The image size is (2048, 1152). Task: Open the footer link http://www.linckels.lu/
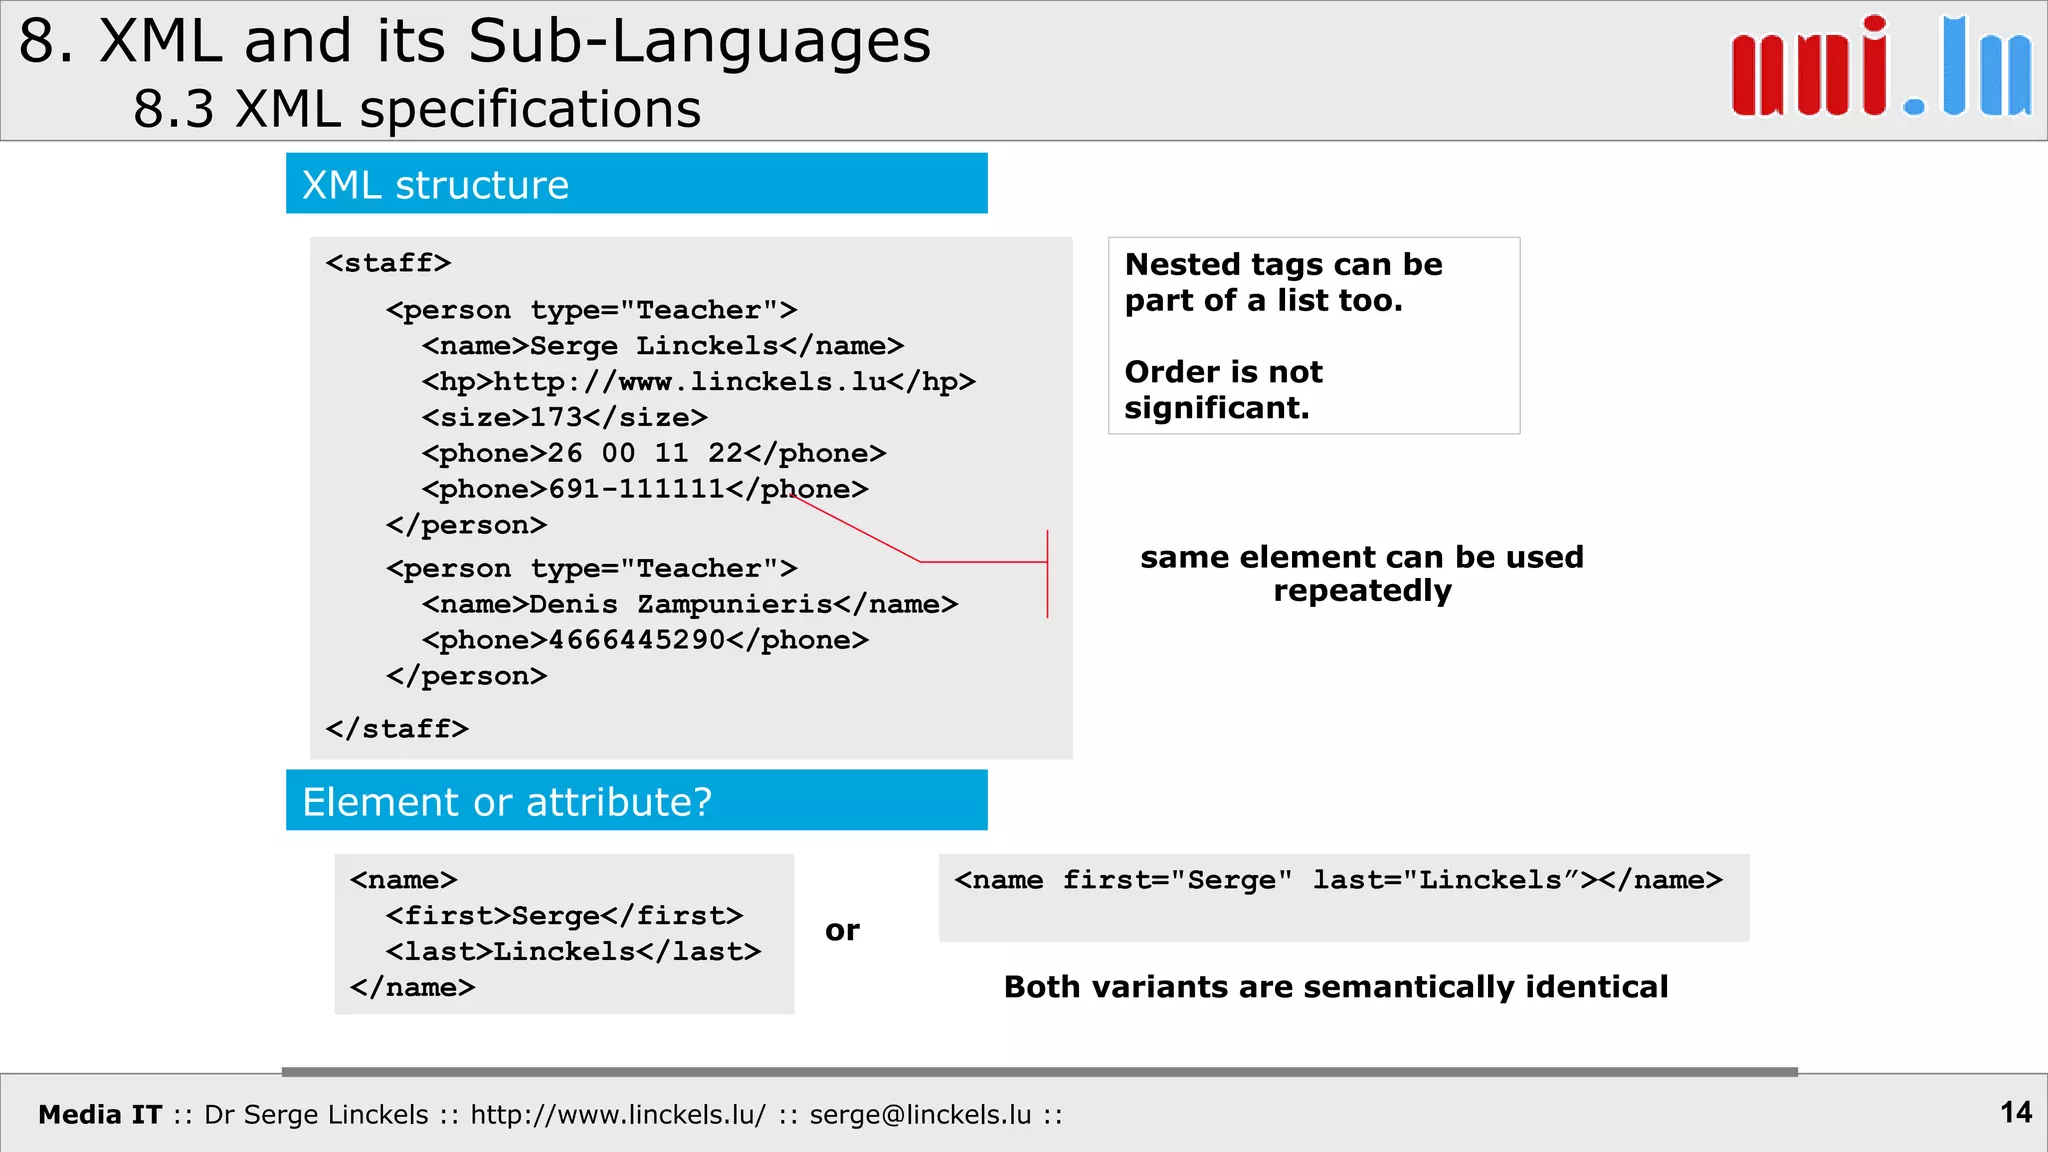click(x=618, y=1114)
